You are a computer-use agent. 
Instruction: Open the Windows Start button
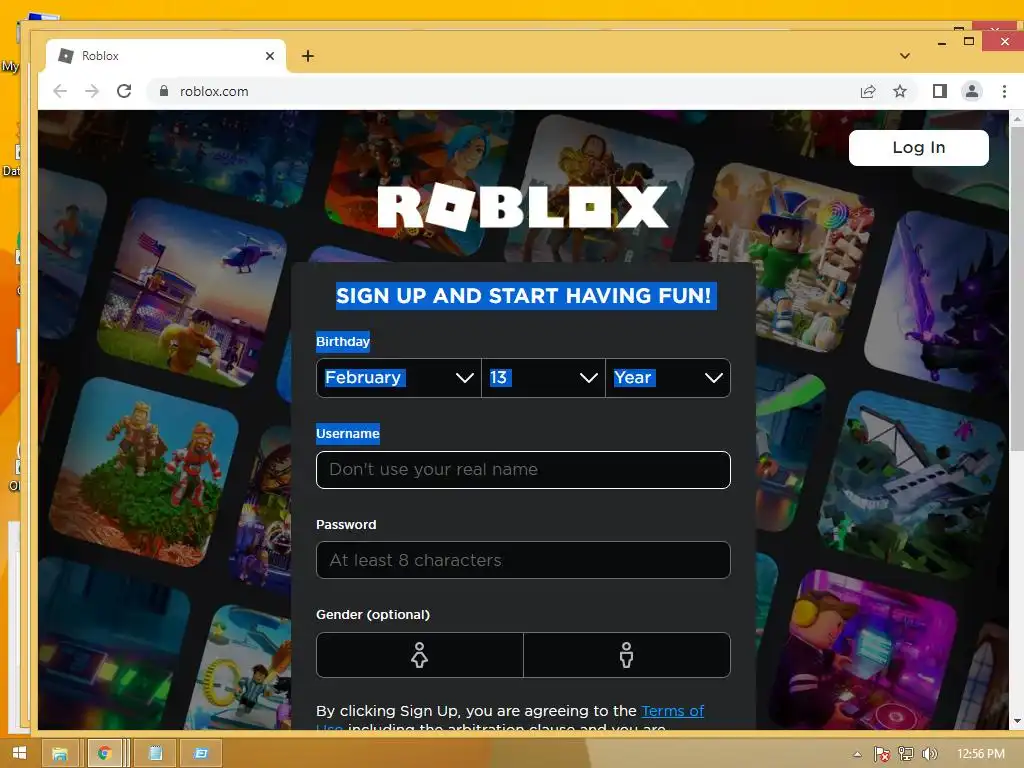[x=19, y=753]
